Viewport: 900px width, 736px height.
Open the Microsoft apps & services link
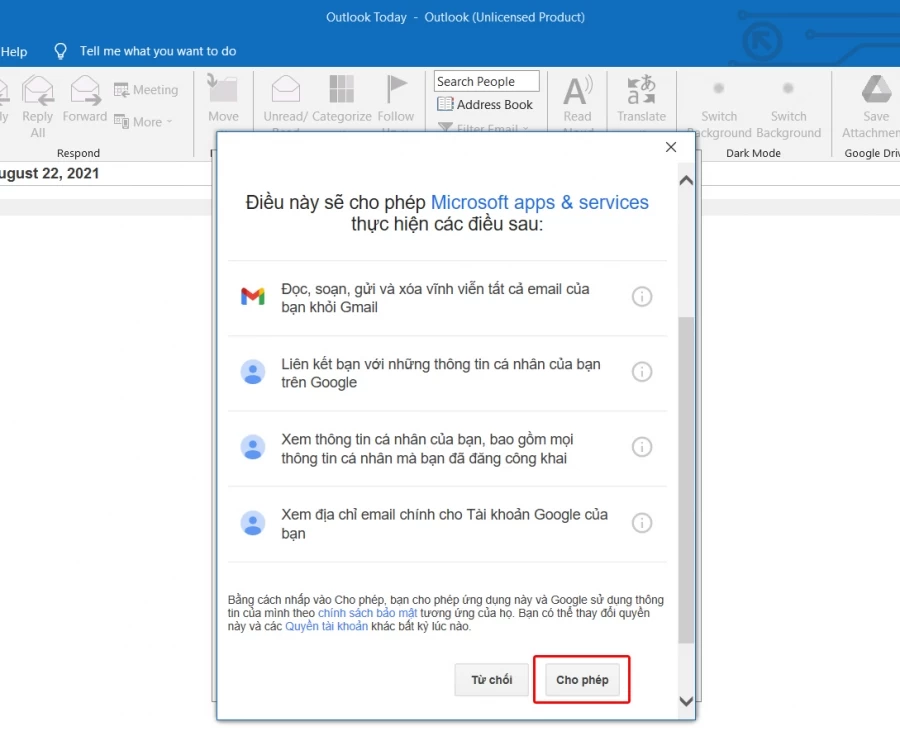[540, 202]
